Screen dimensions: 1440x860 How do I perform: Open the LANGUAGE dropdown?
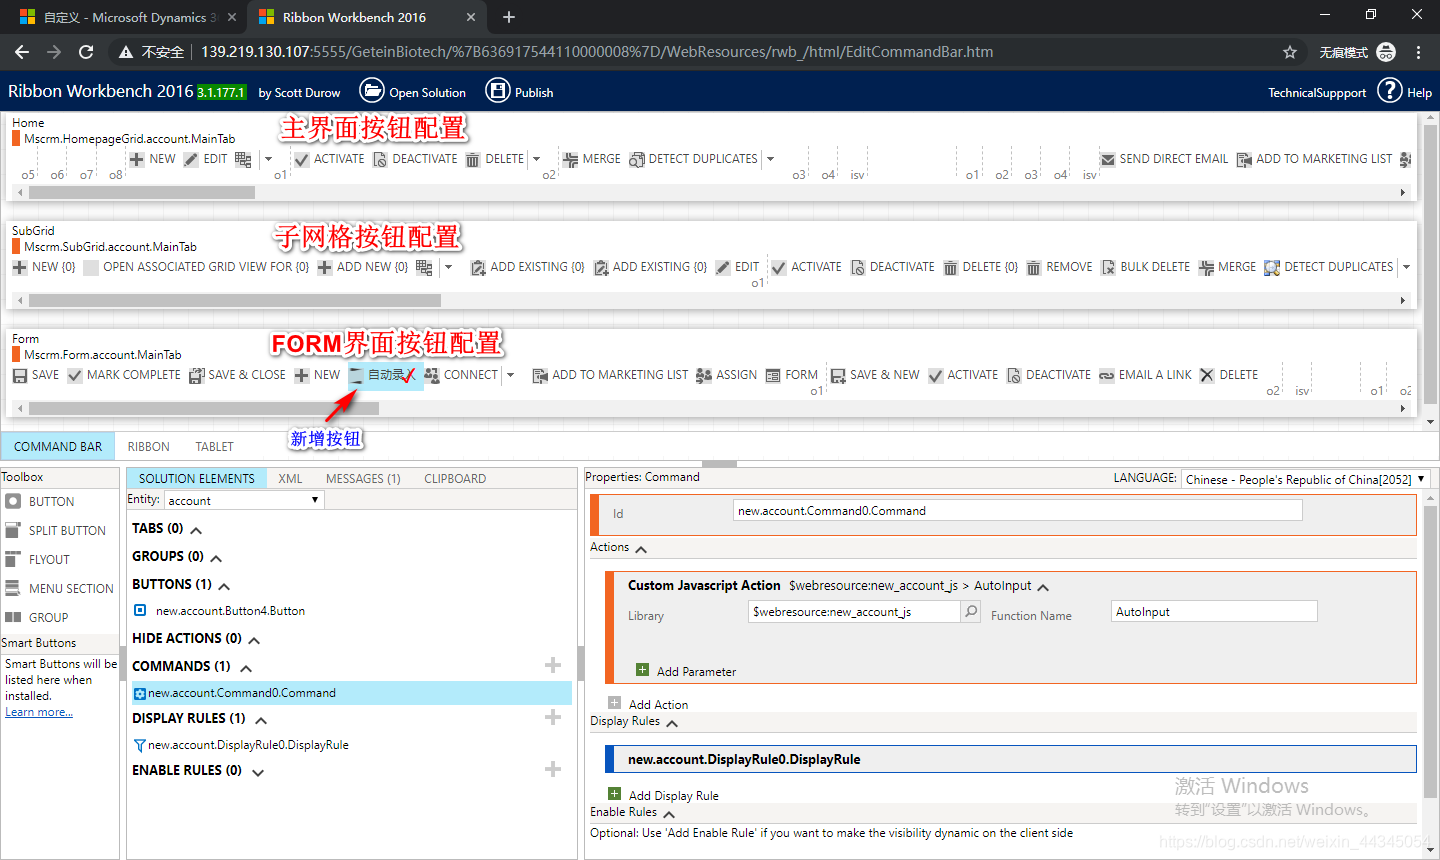1306,479
